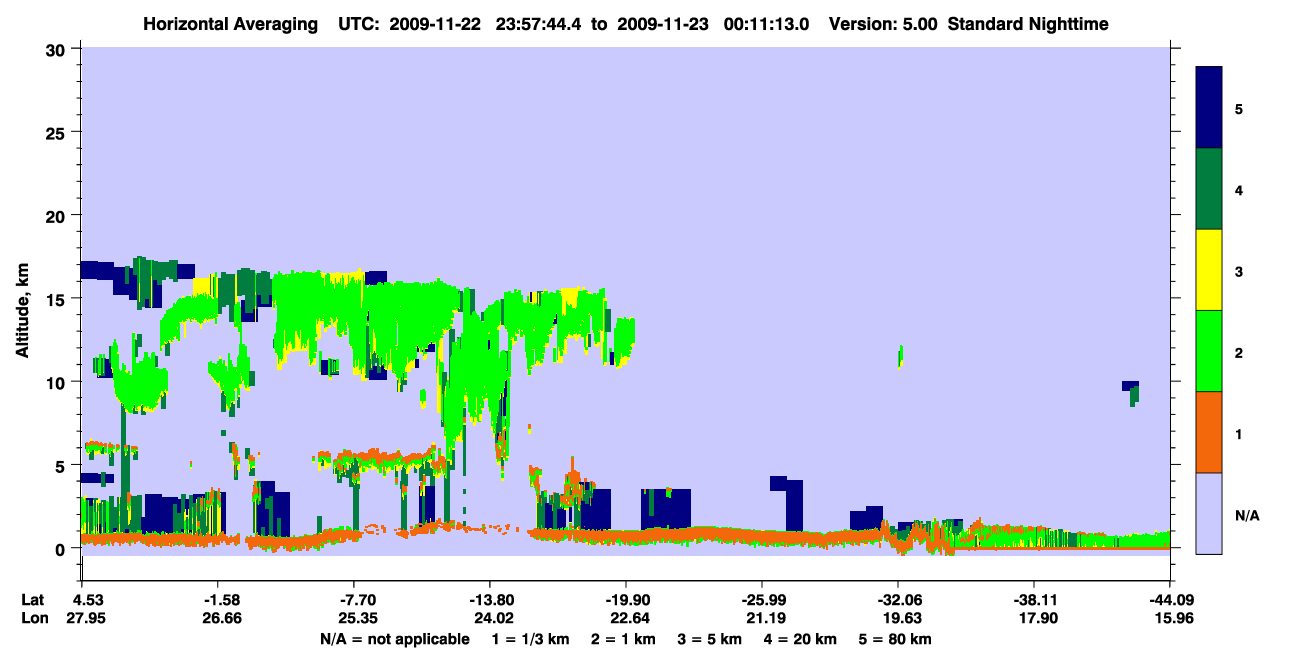
Task: Click the latitude value '-25.99'
Action: click(761, 600)
